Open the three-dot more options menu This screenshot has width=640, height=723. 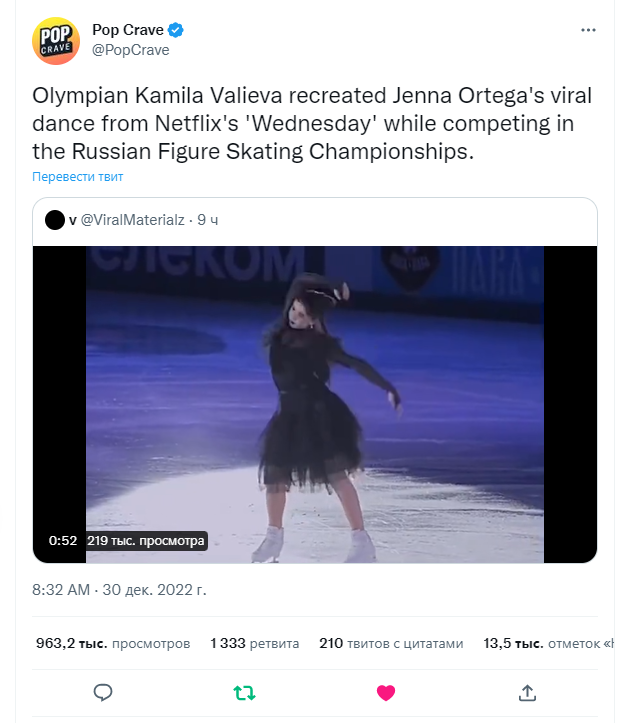(x=588, y=31)
